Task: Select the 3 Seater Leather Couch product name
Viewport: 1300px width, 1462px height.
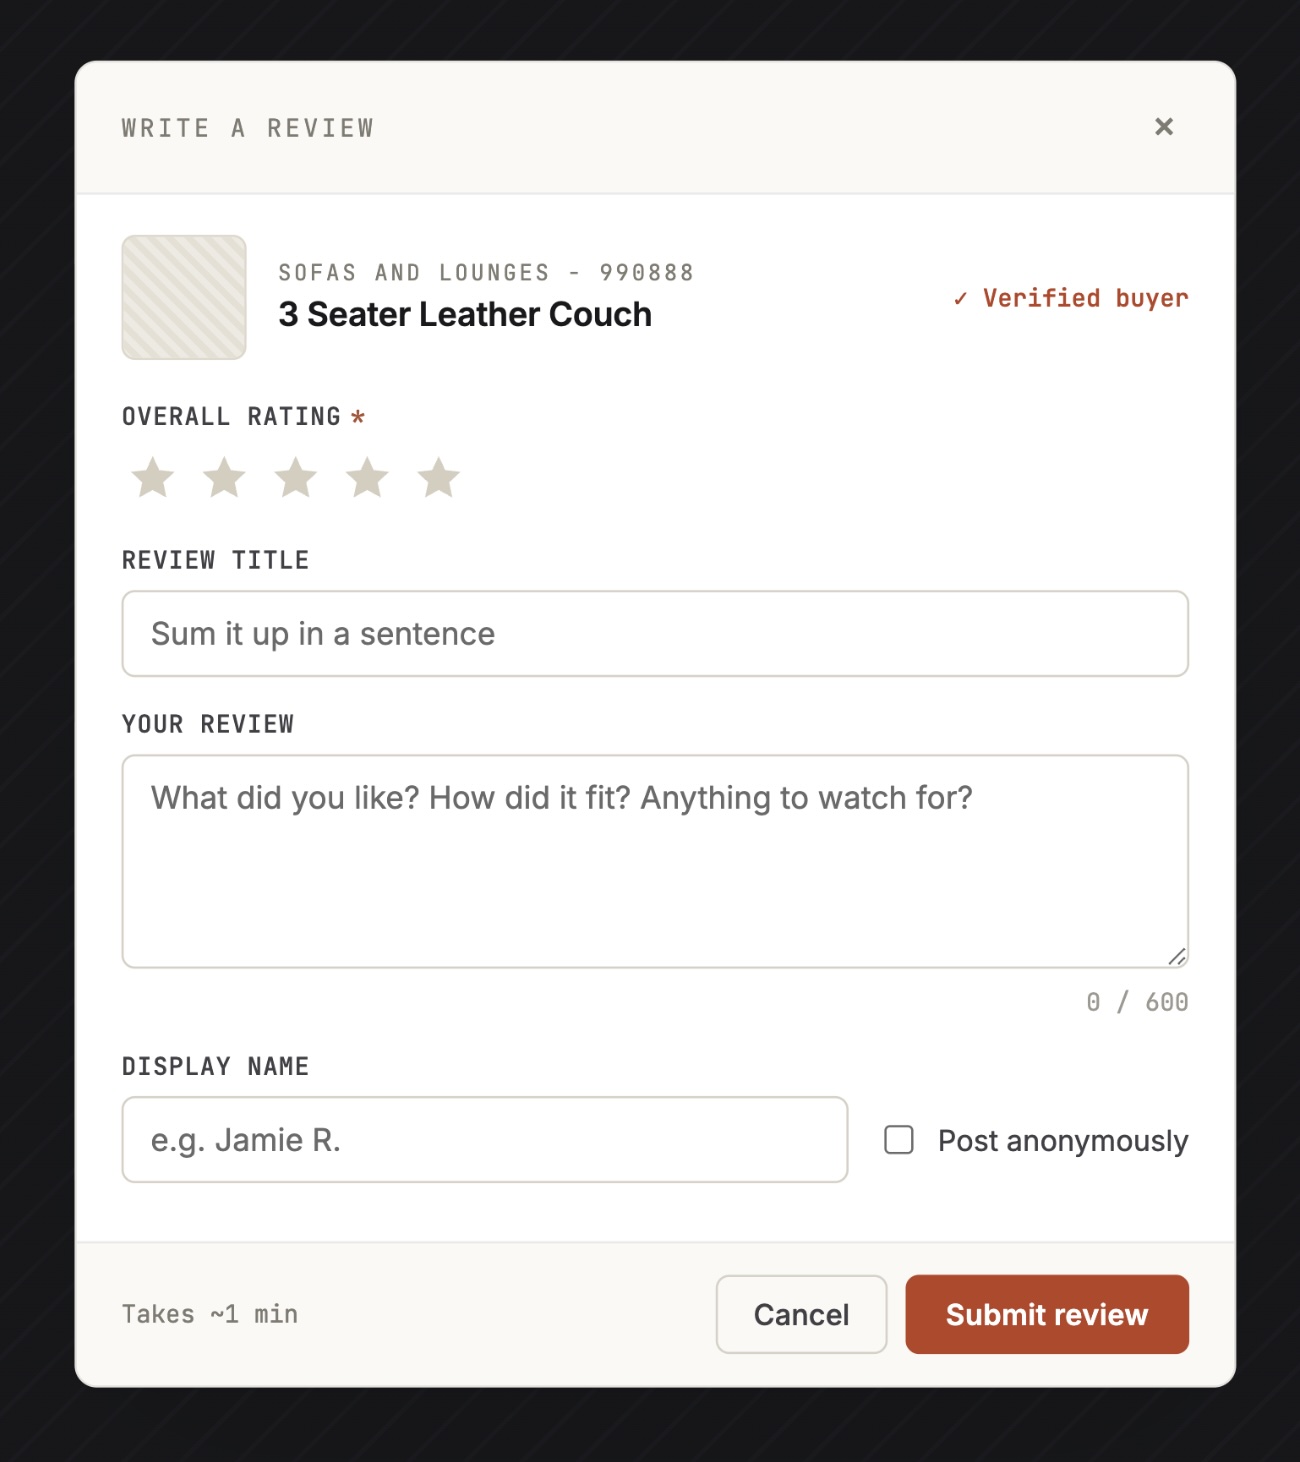Action: 464,314
